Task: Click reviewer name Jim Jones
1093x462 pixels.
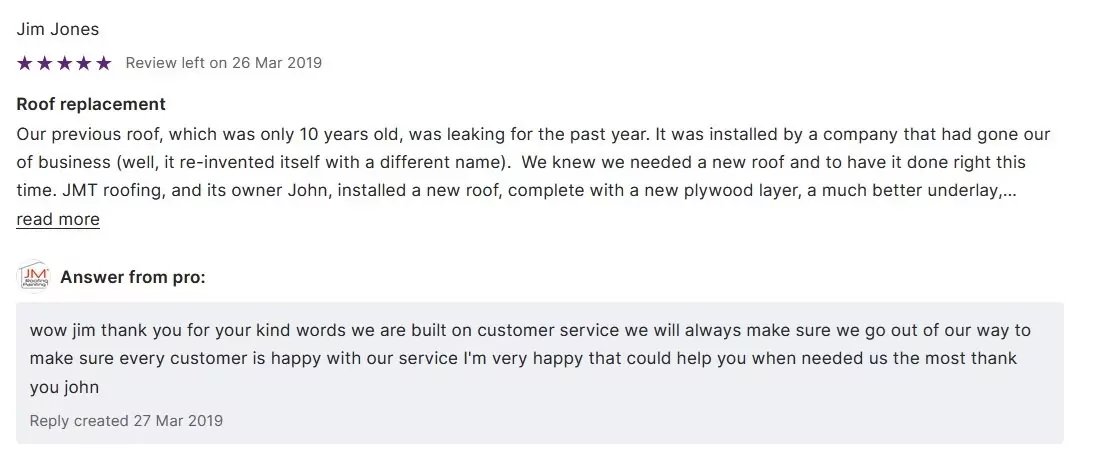Action: point(58,29)
